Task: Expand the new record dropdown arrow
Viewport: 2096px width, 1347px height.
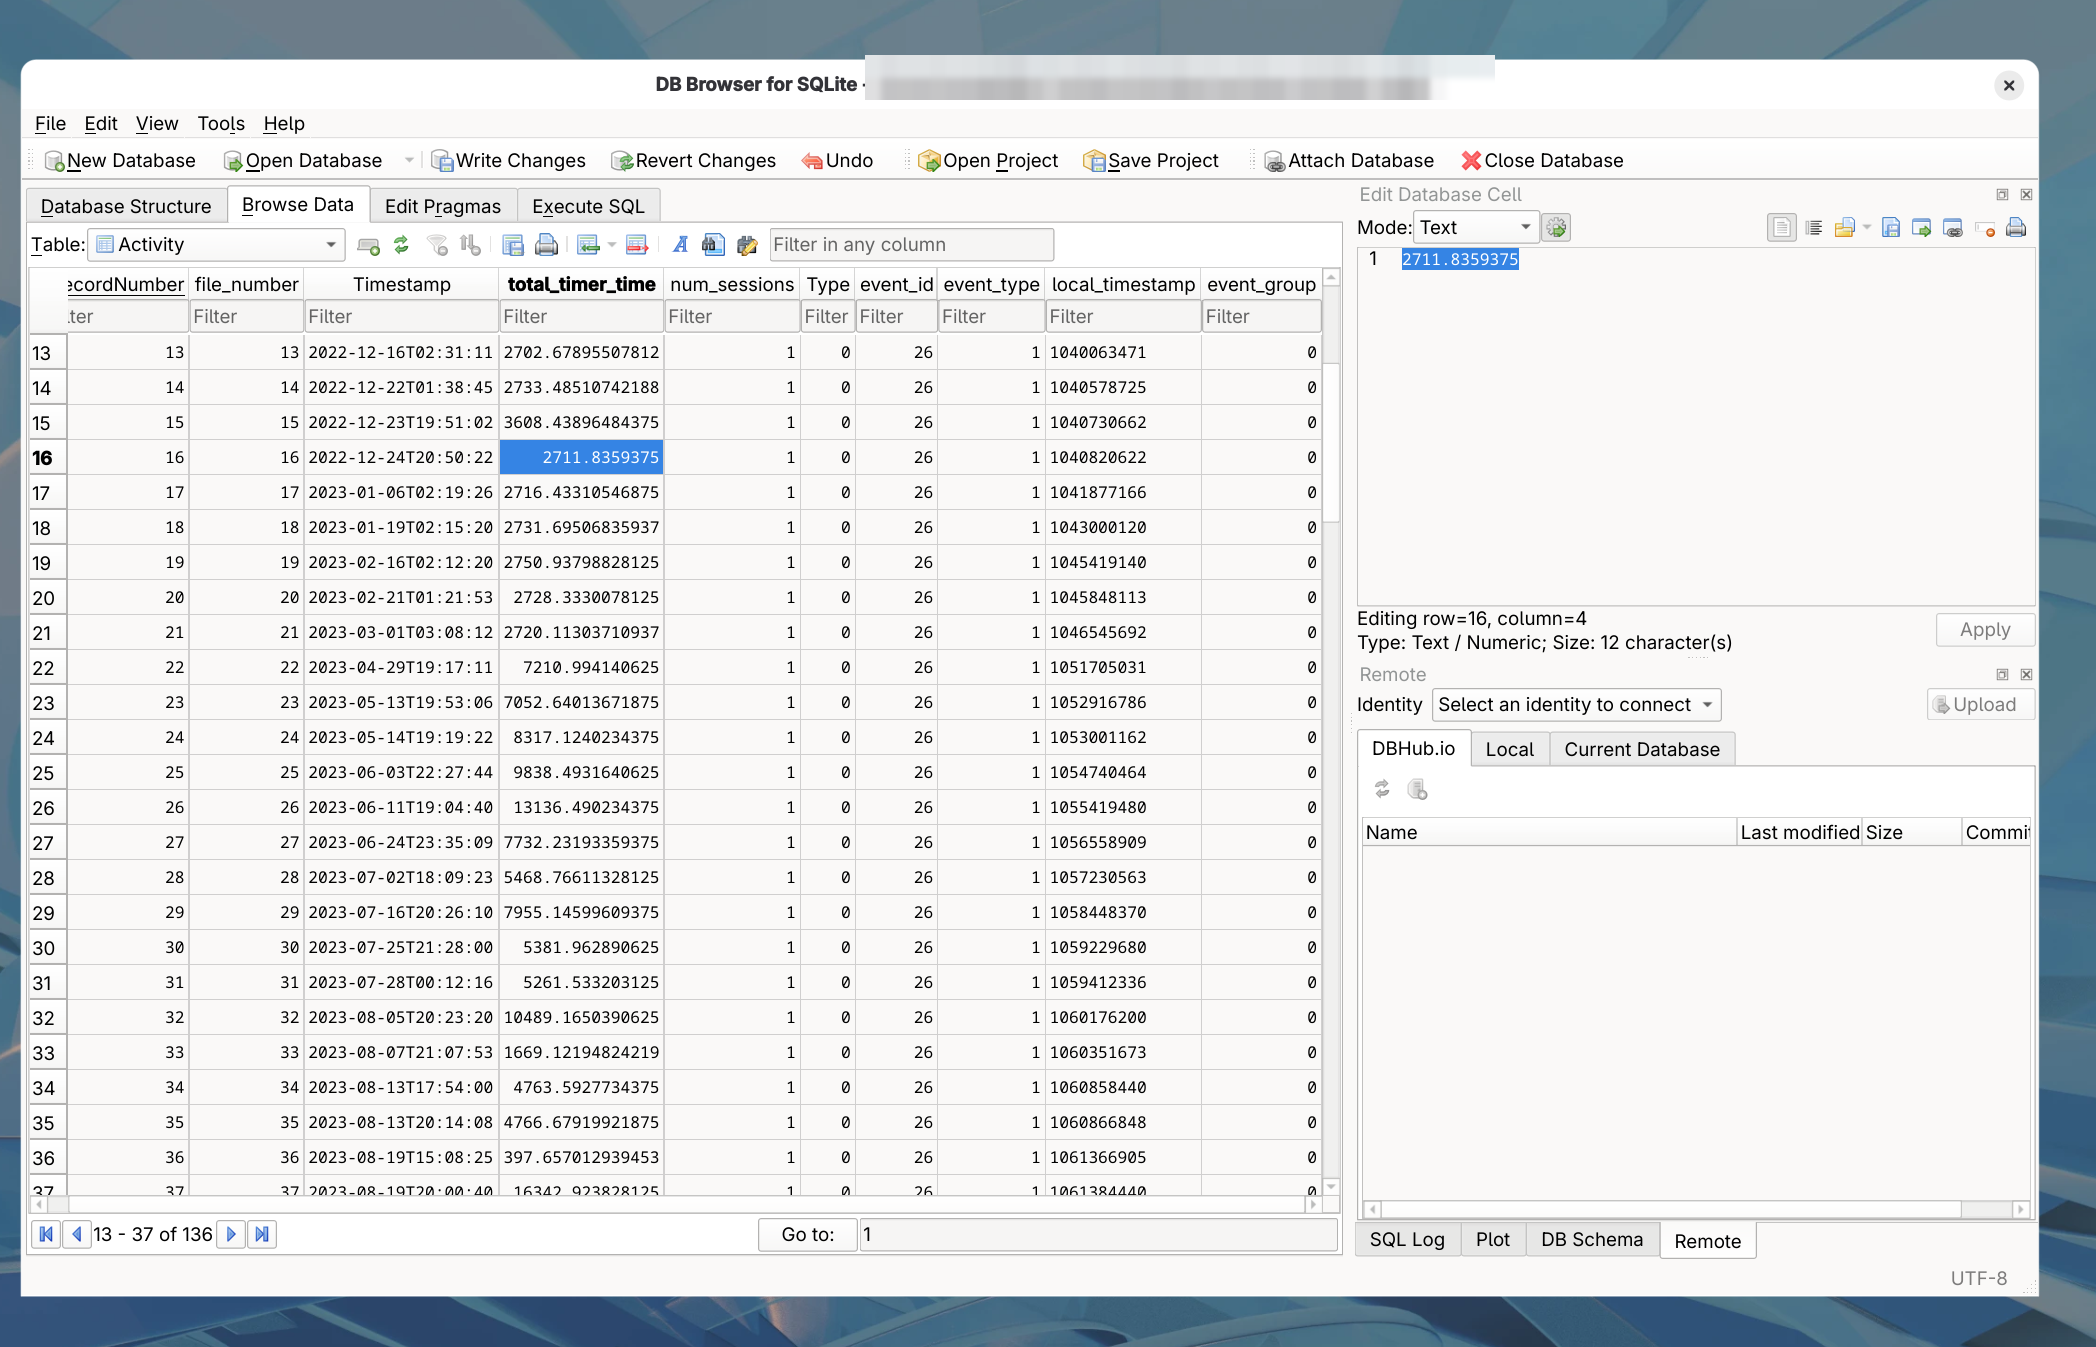Action: click(x=612, y=244)
